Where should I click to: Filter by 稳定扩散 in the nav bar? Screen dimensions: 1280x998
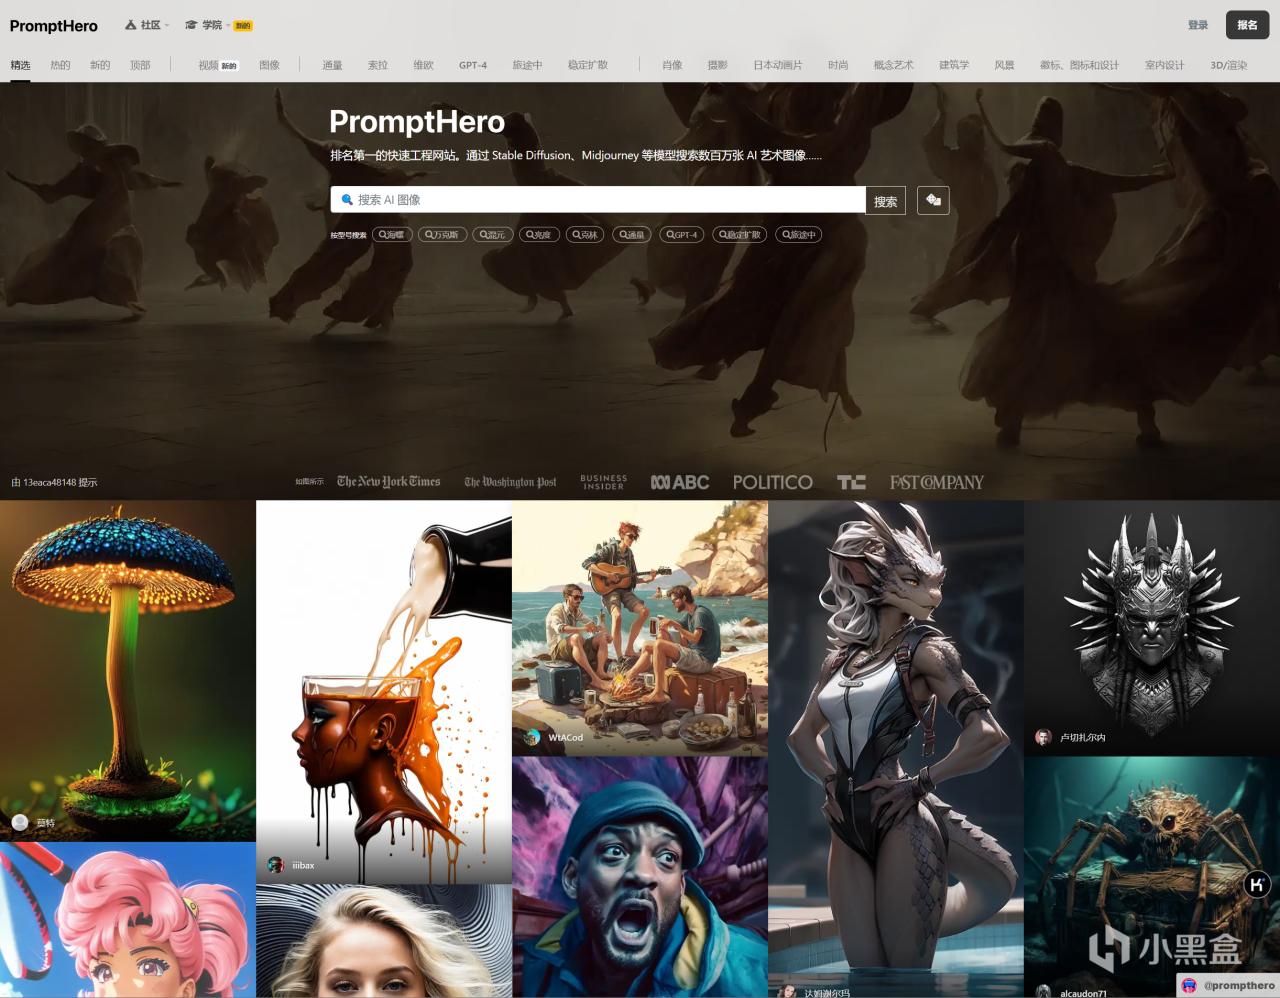pos(588,65)
